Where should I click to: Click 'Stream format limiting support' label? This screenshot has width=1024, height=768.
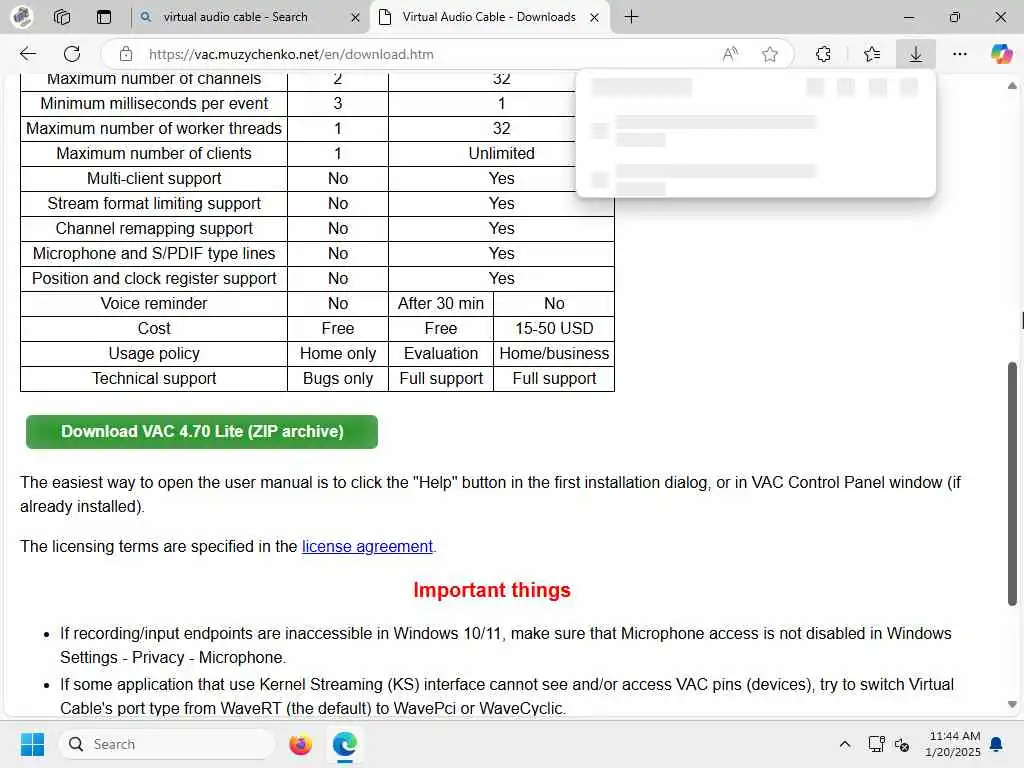(x=153, y=204)
